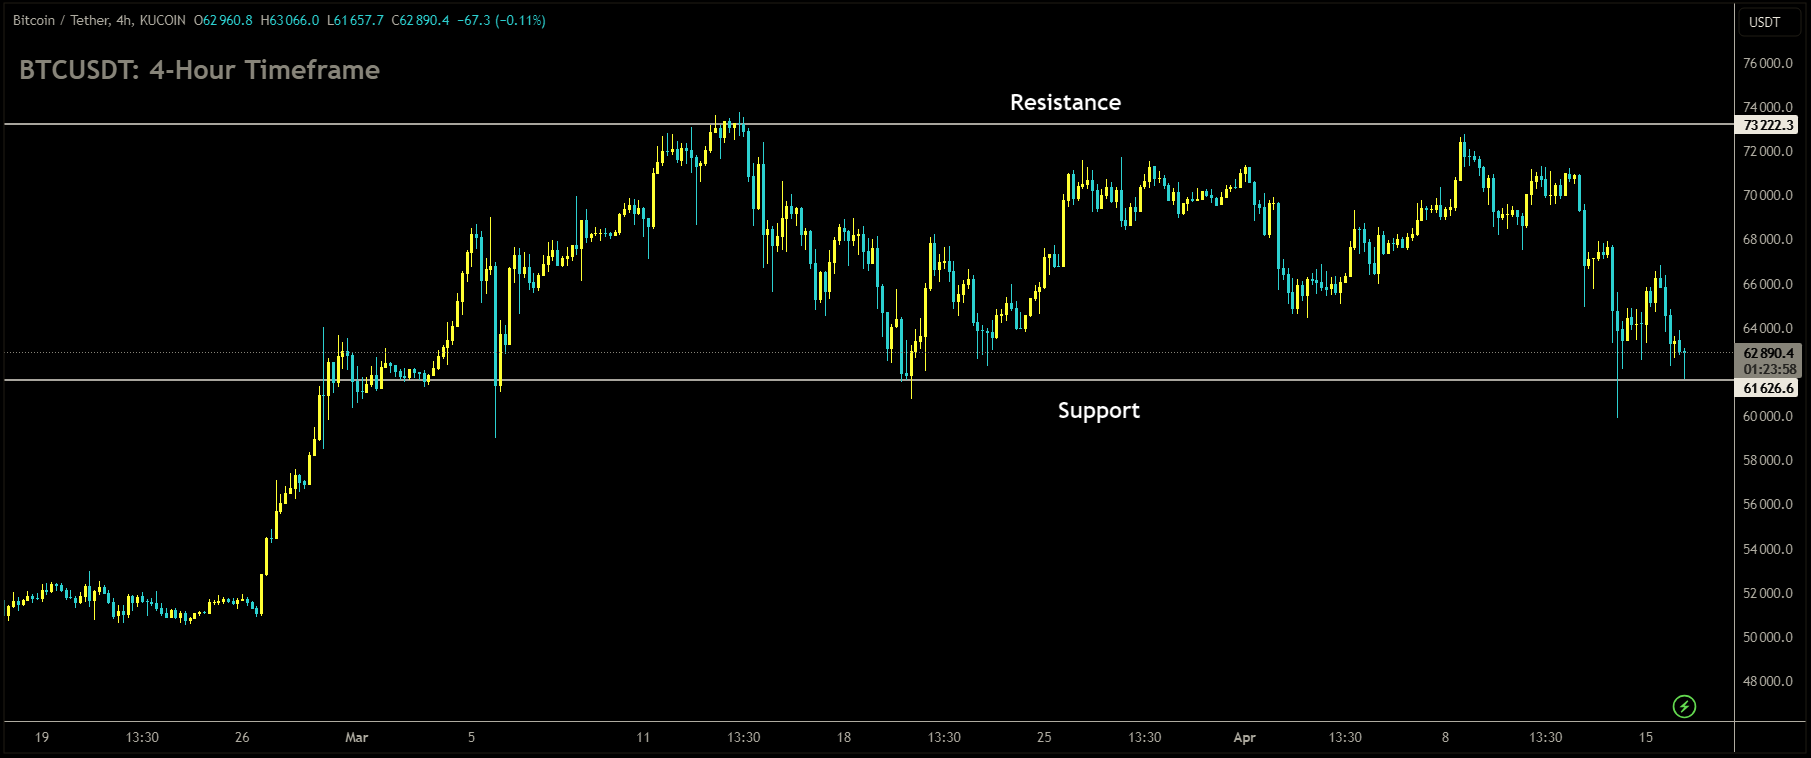1811x758 pixels.
Task: Click the 8 date label on time axis
Action: pyautogui.click(x=1445, y=737)
